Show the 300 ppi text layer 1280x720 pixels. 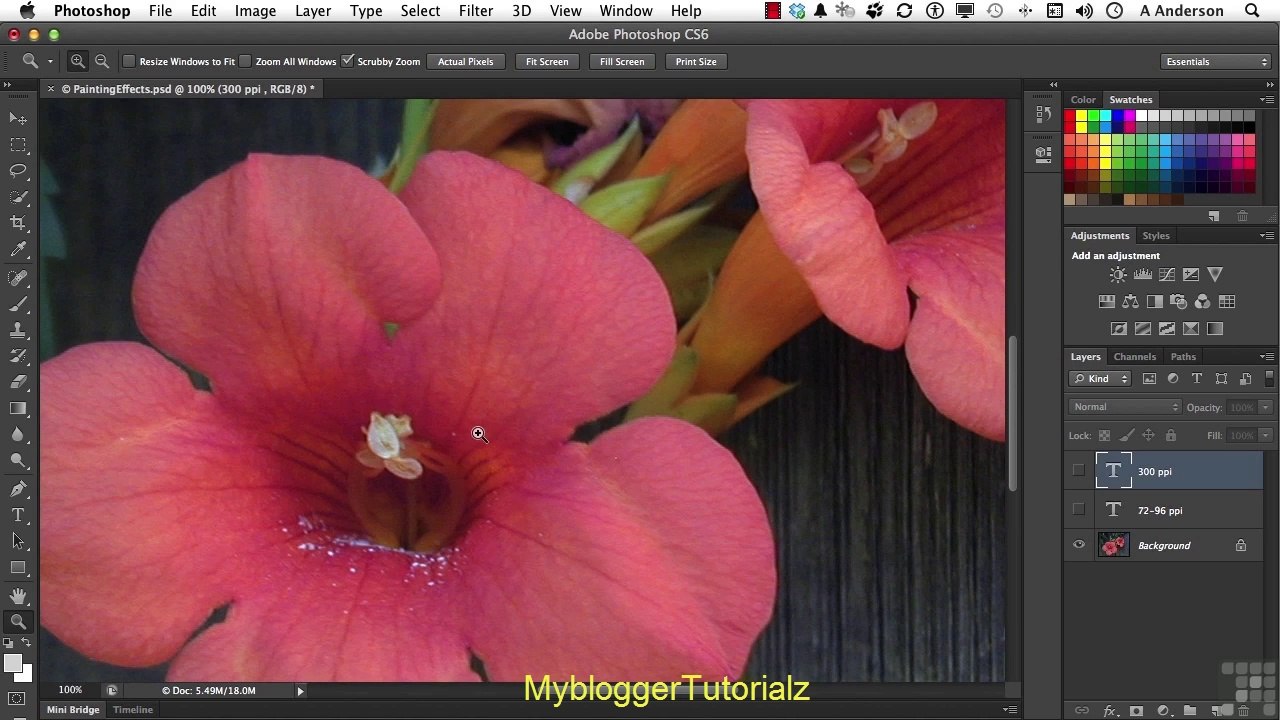tap(1078, 471)
